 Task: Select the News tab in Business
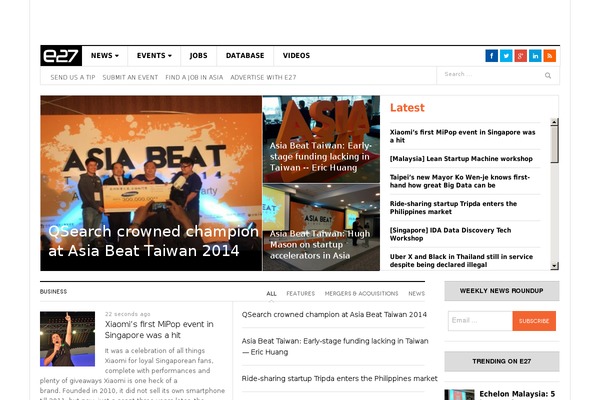[416, 294]
